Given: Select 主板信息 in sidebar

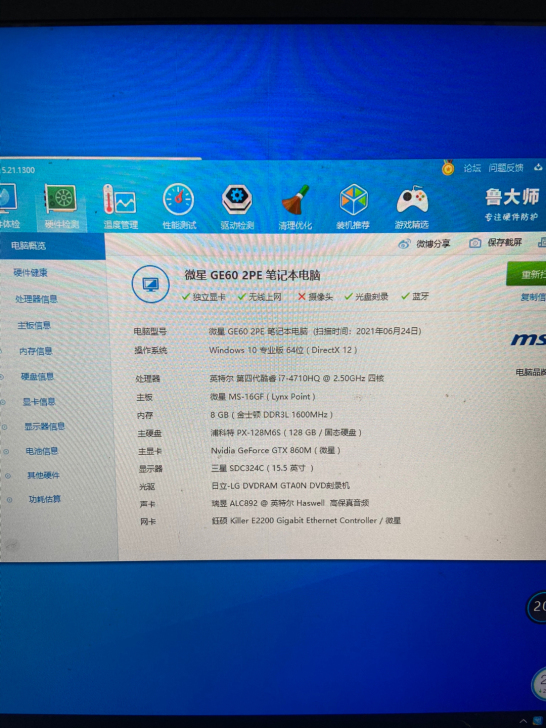Looking at the screenshot, I should (34, 325).
